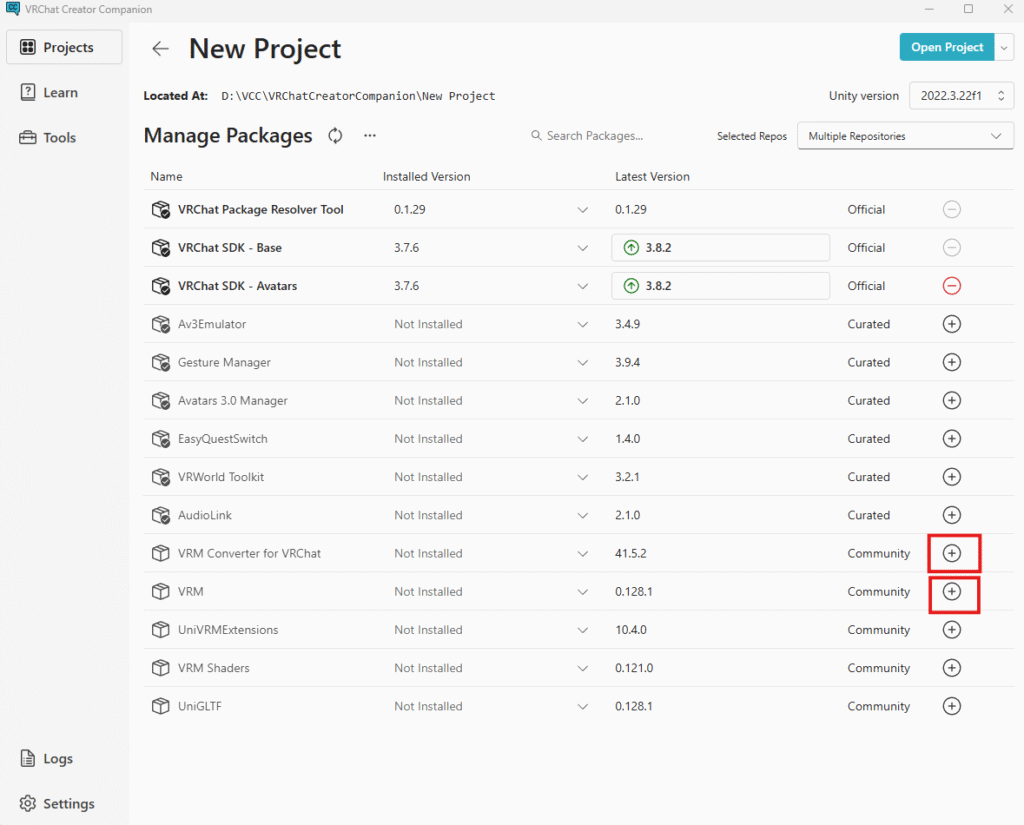Click the VRWorld Toolkit package icon
The image size is (1024, 825).
click(161, 477)
